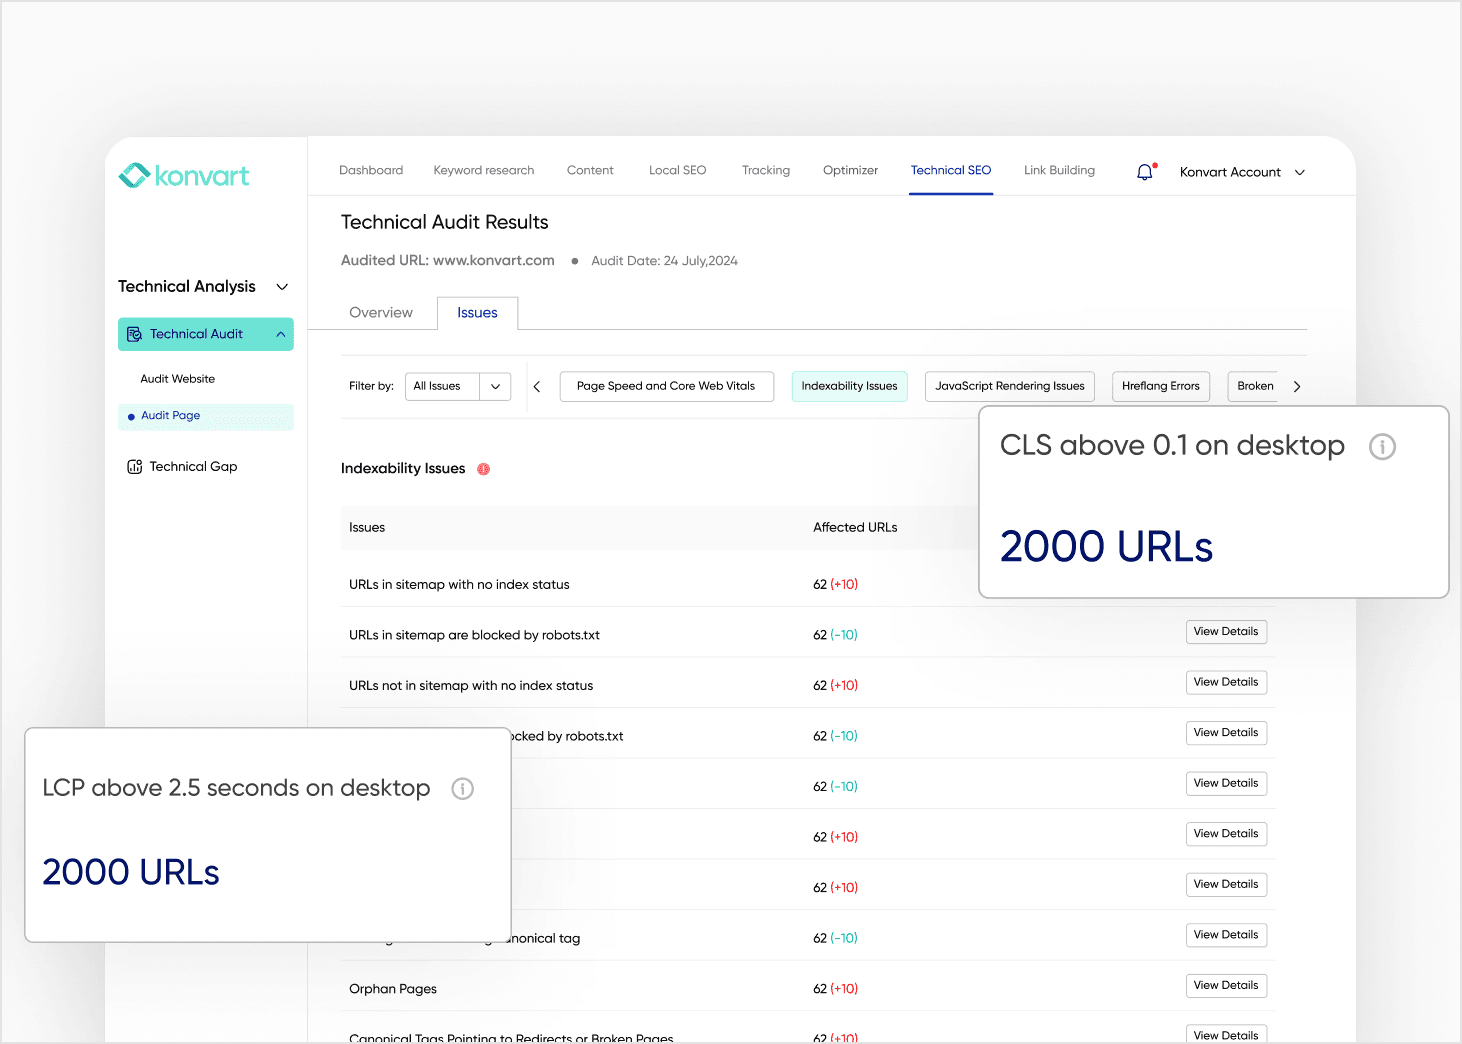This screenshot has width=1462, height=1044.
Task: Switch to the Overview tab
Action: click(381, 312)
